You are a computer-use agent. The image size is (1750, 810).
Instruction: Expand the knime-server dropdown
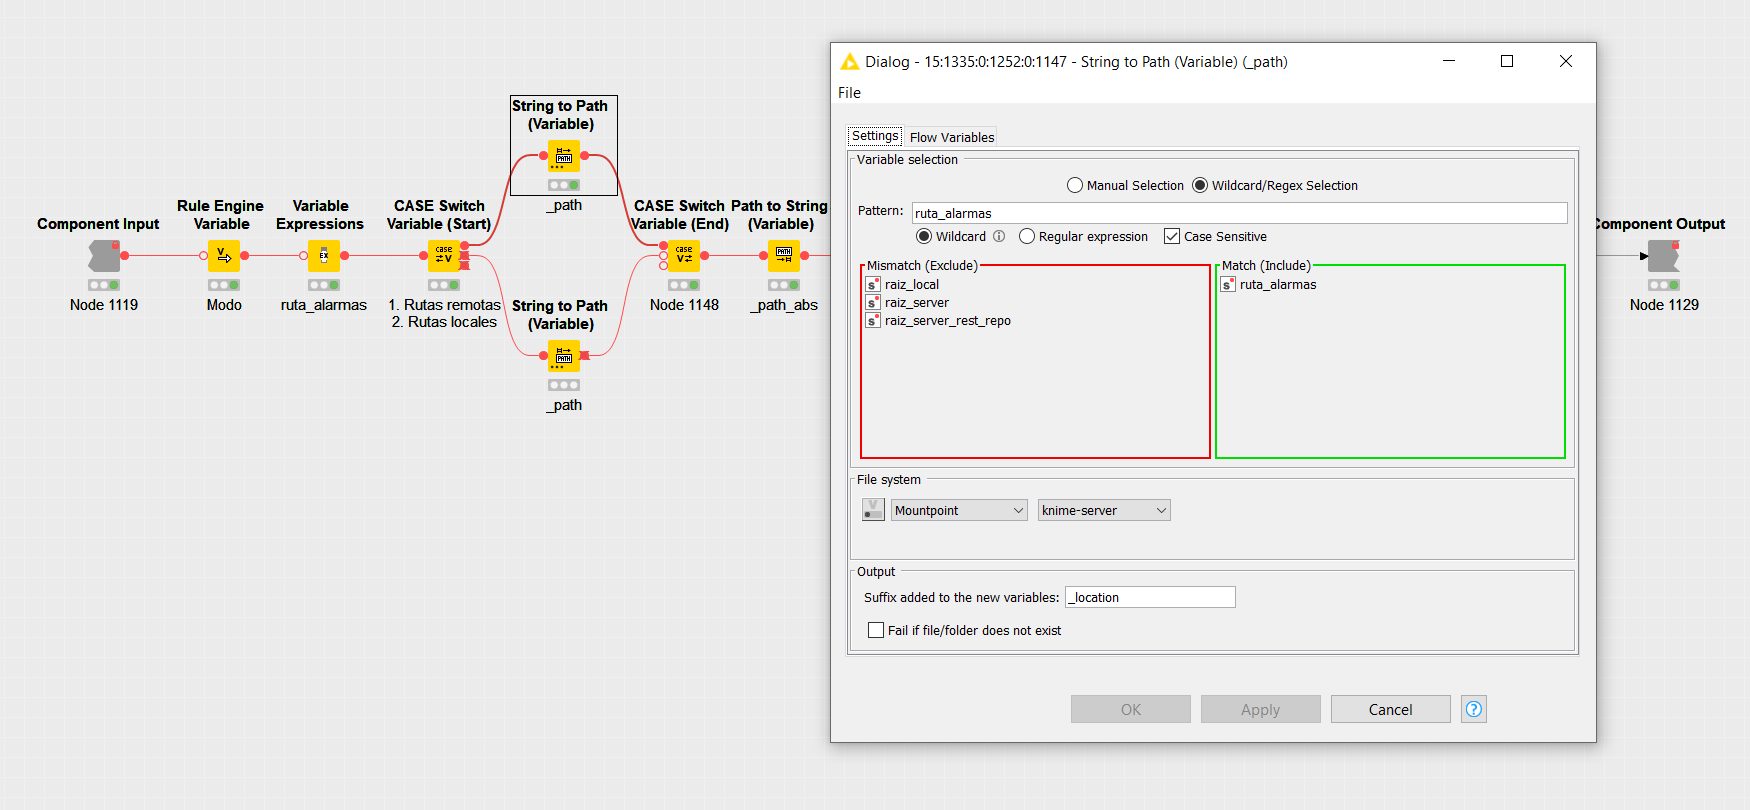tap(1103, 510)
